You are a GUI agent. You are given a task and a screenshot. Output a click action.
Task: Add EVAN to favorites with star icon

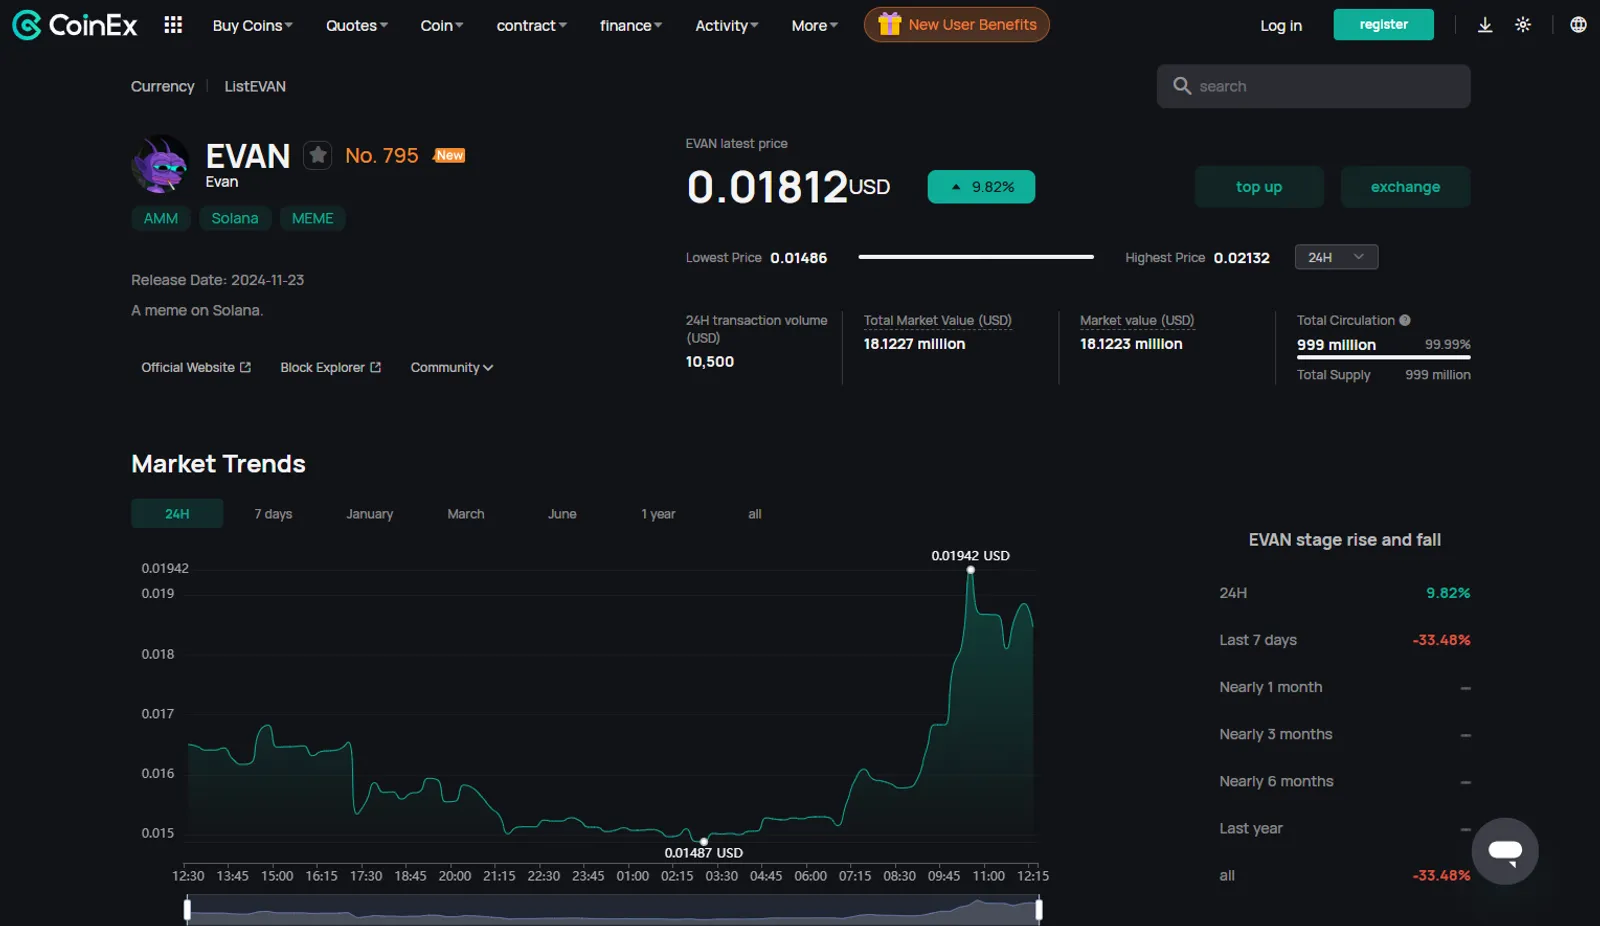318,155
